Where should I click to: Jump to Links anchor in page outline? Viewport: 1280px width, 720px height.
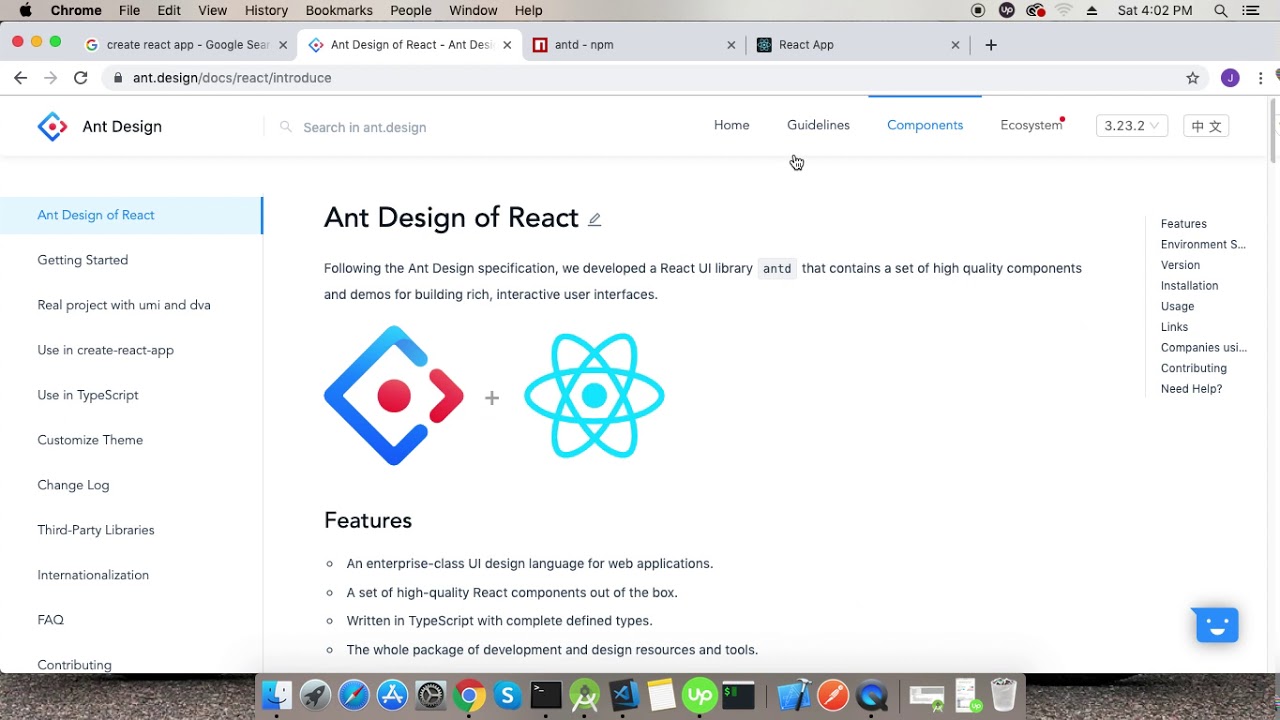click(x=1174, y=327)
